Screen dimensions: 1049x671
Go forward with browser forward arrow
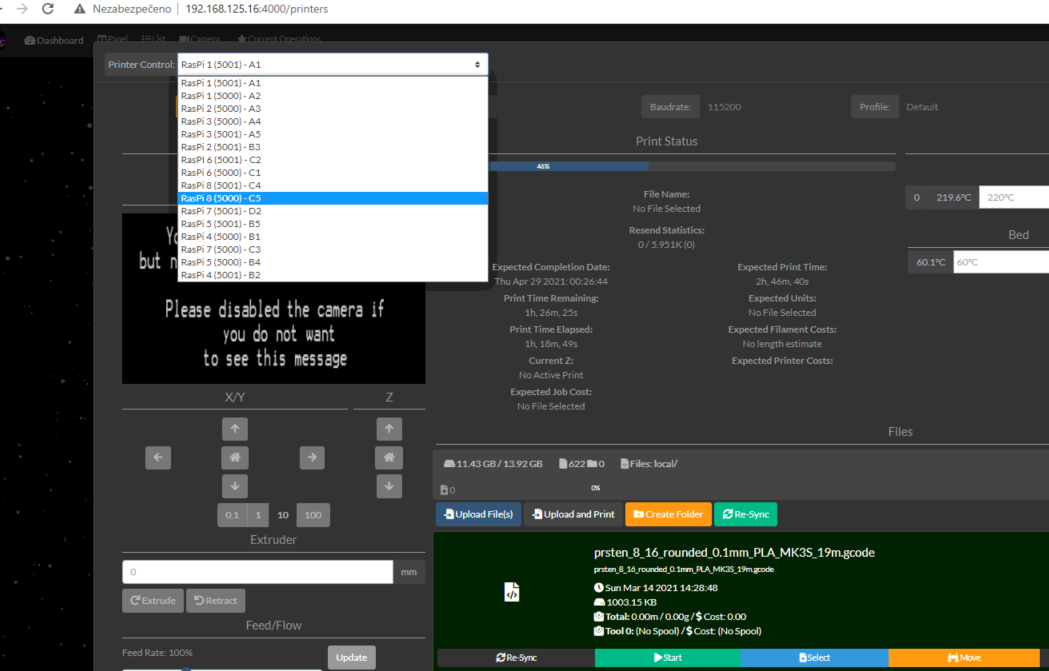pos(22,9)
